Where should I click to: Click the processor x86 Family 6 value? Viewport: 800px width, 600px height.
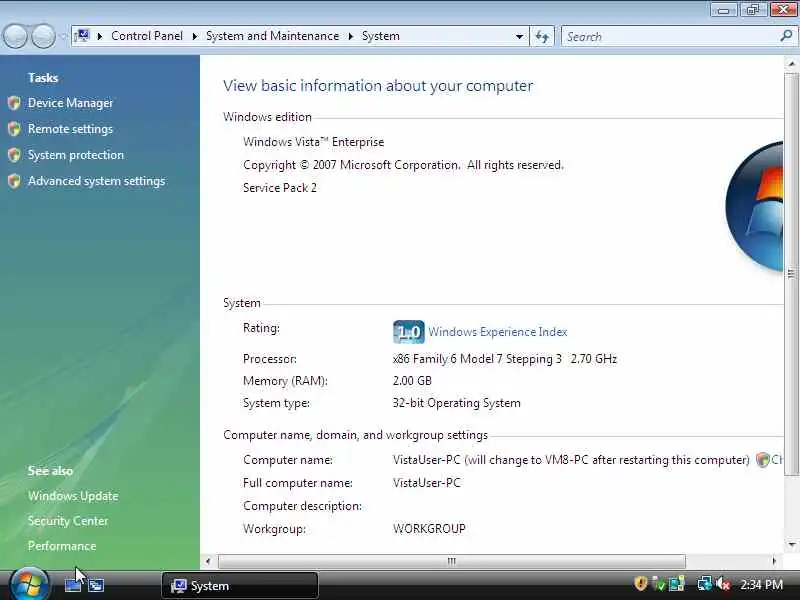point(505,359)
